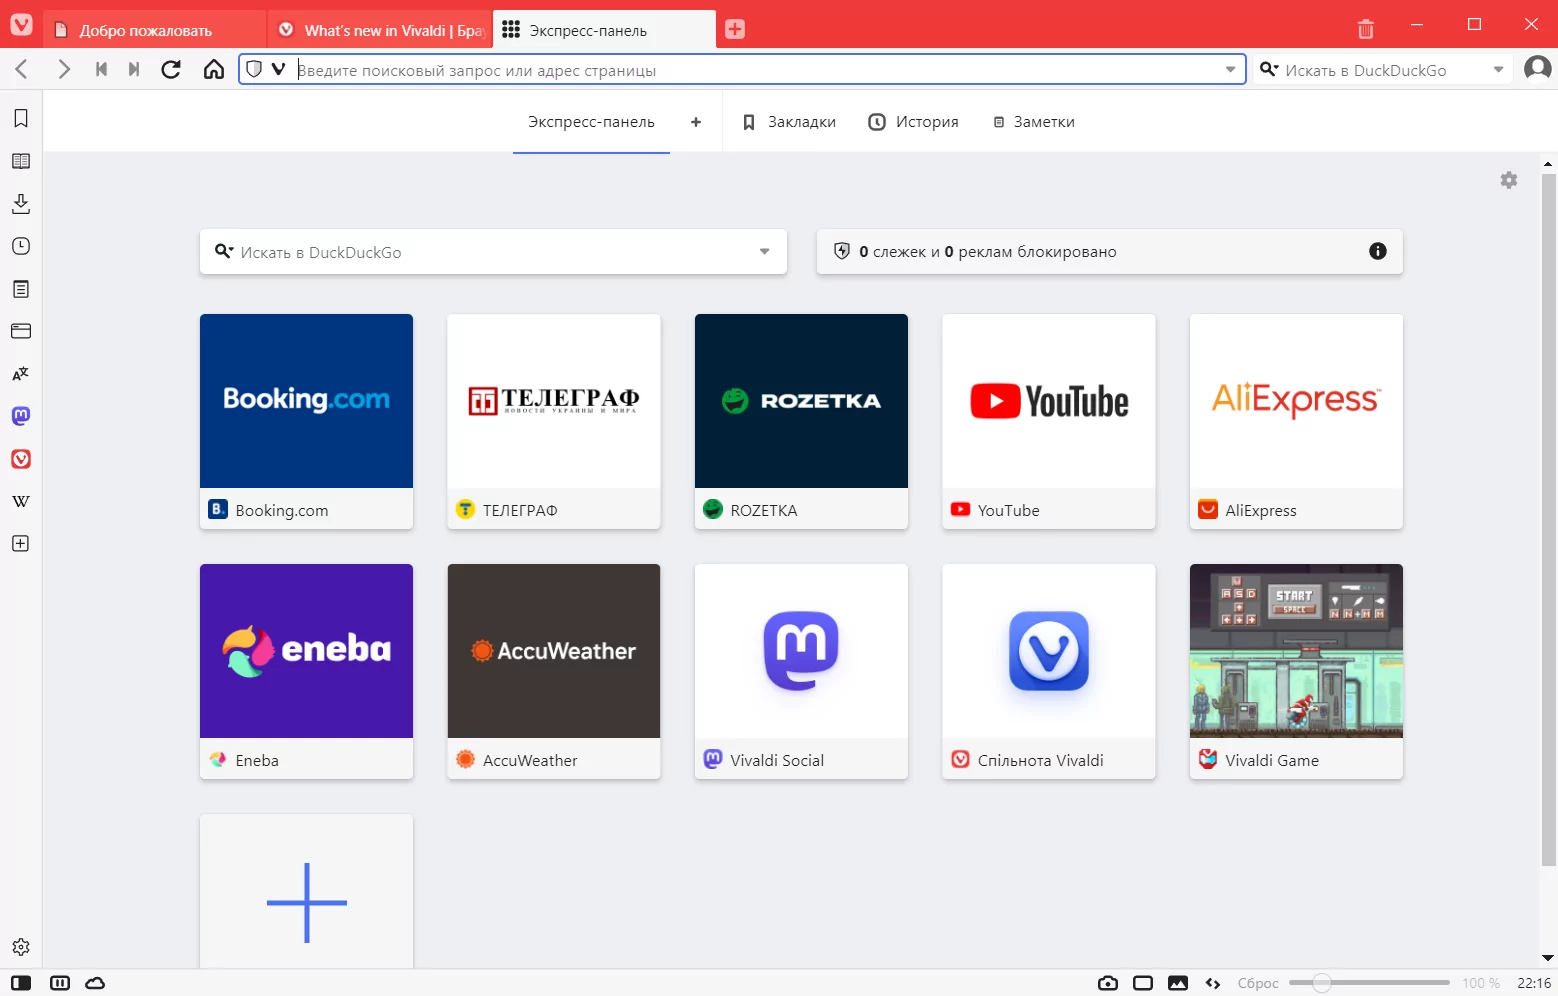Click the start page DuckDuckGo search box
The width and height of the screenshot is (1558, 996).
[x=493, y=252]
